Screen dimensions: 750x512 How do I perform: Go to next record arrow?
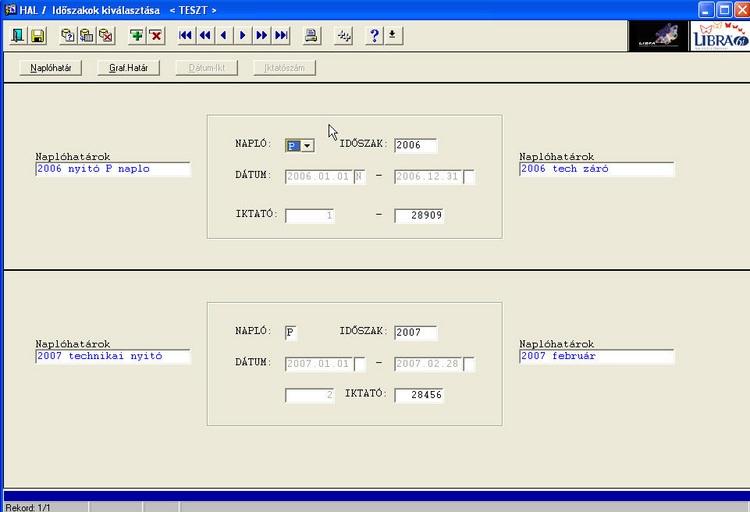pyautogui.click(x=243, y=35)
